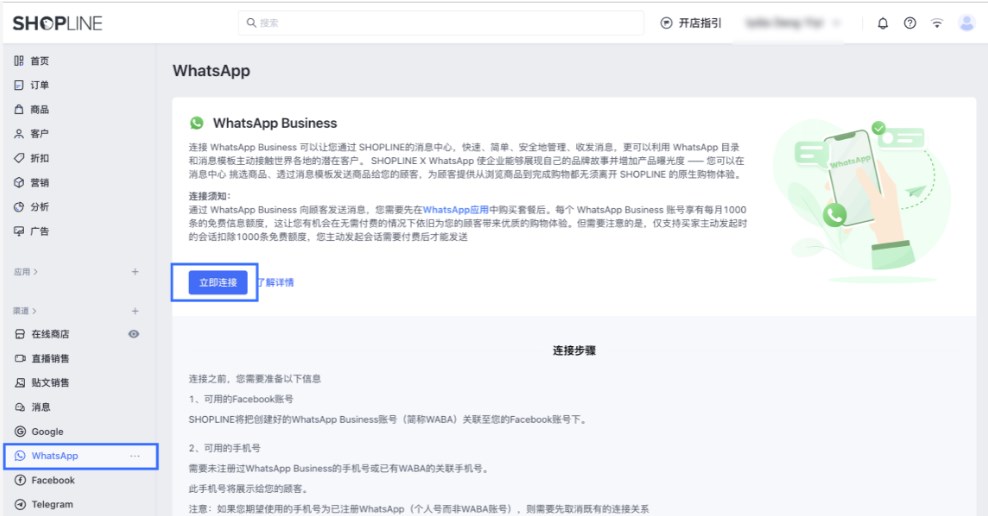988x516 pixels.
Task: Click 立即连接 connect now button
Action: pos(218,282)
